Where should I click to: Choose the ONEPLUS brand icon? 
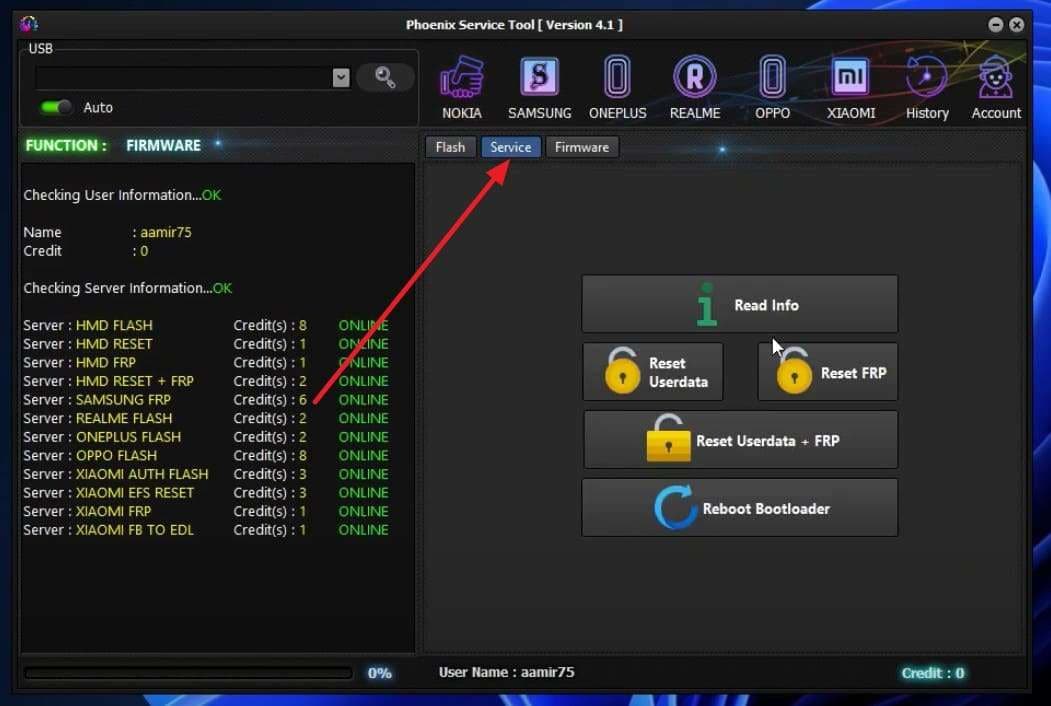pos(617,88)
